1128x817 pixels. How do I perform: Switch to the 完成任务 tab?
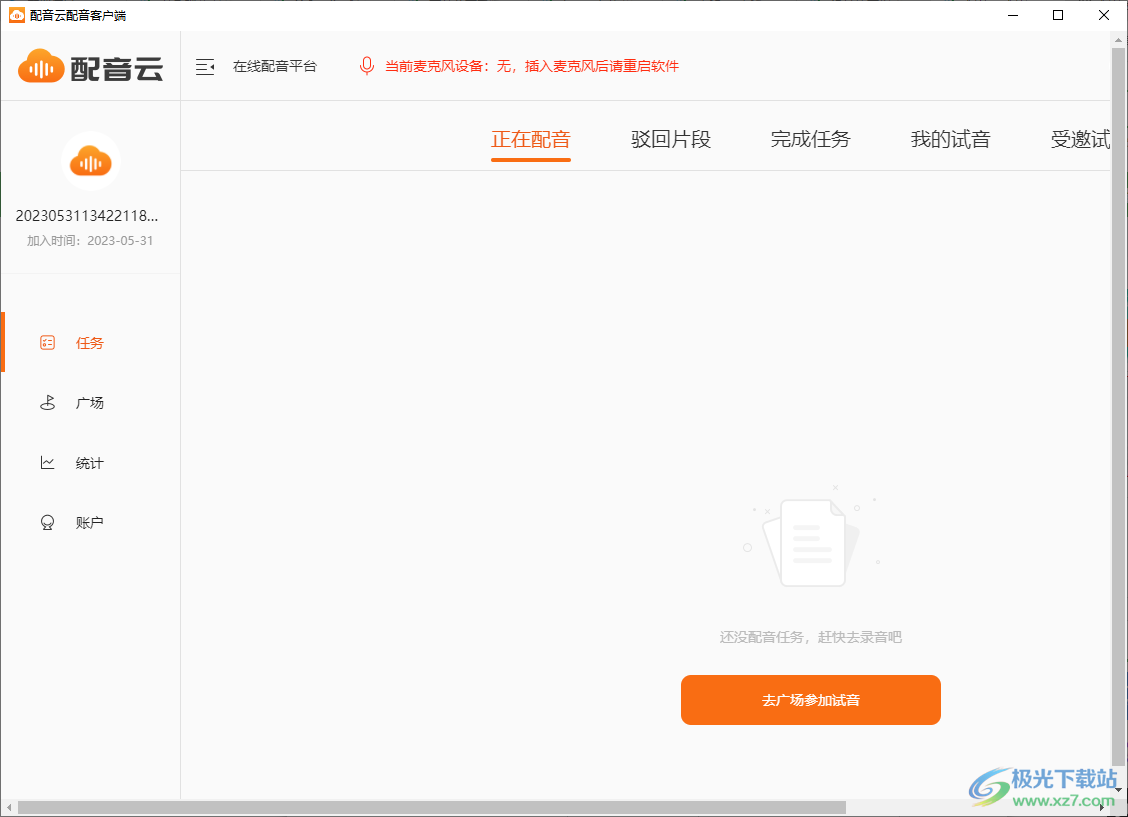[x=810, y=139]
